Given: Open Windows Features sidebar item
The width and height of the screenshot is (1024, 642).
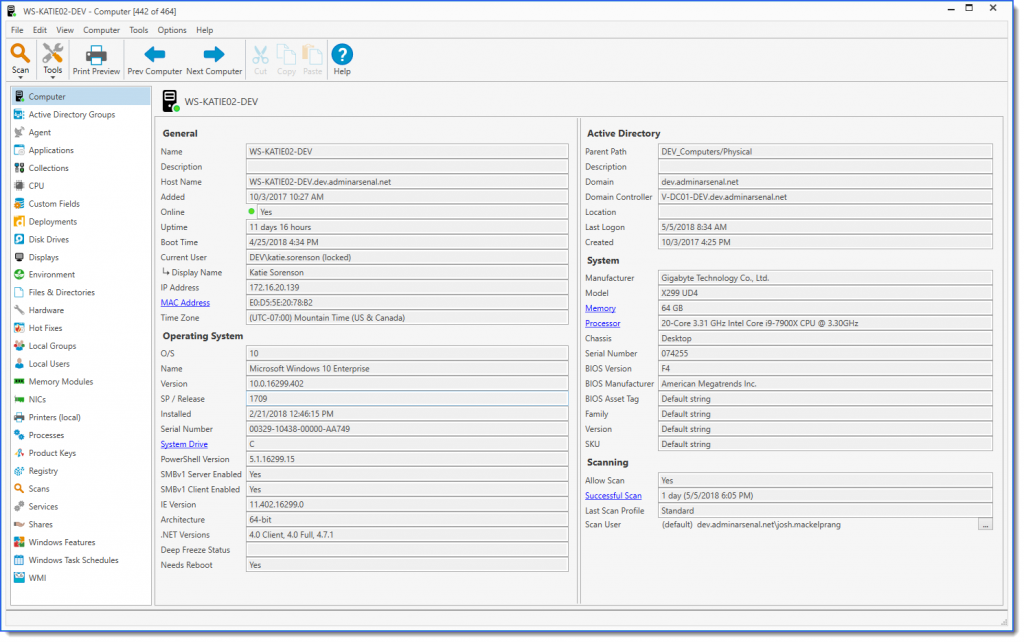Looking at the screenshot, I should (62, 542).
